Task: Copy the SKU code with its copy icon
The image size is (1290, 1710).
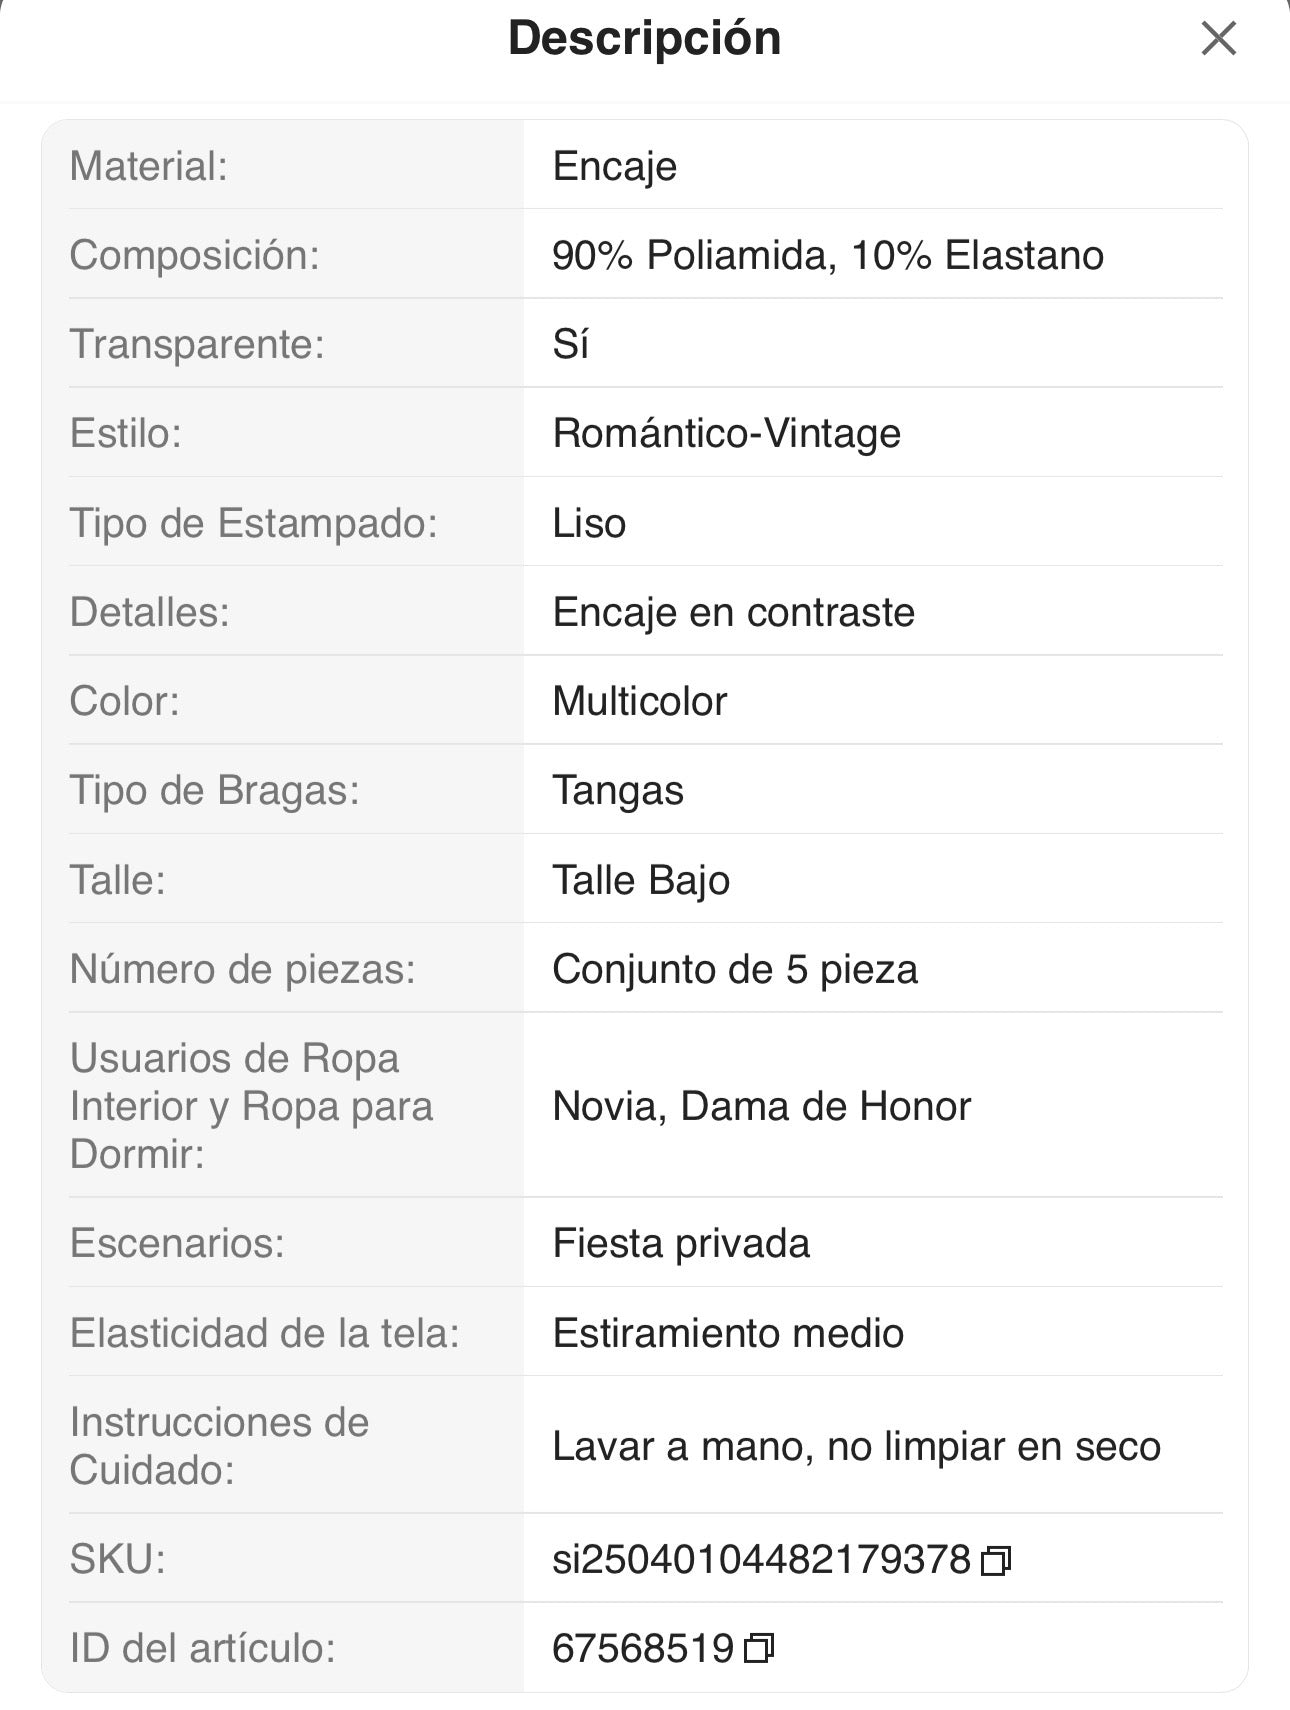Action: [996, 1560]
